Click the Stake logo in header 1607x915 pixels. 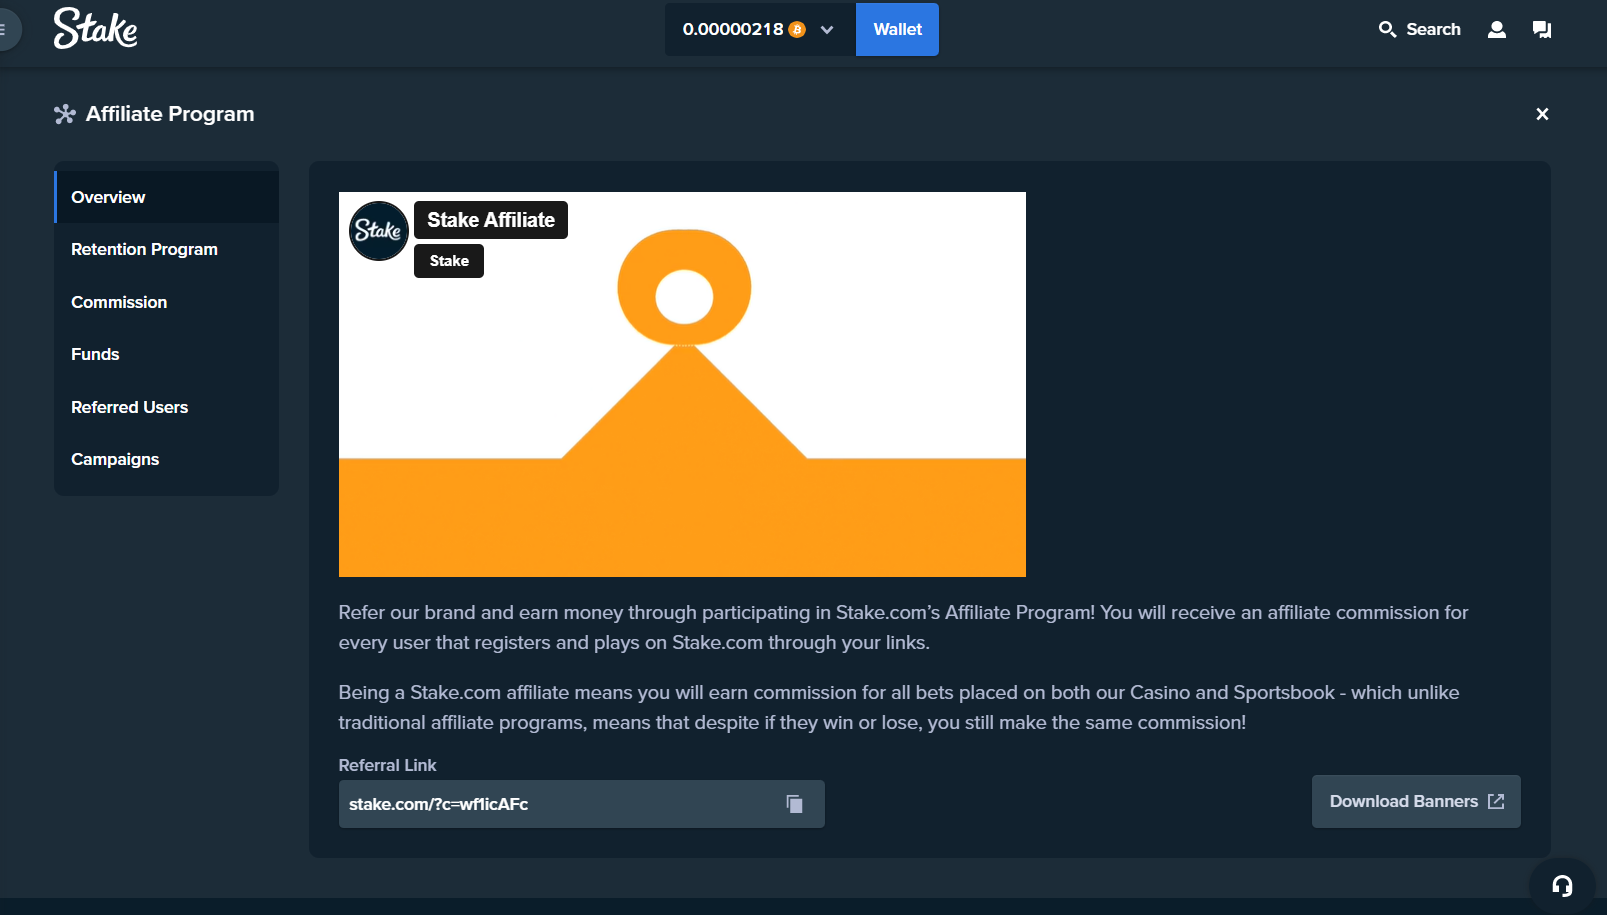95,29
